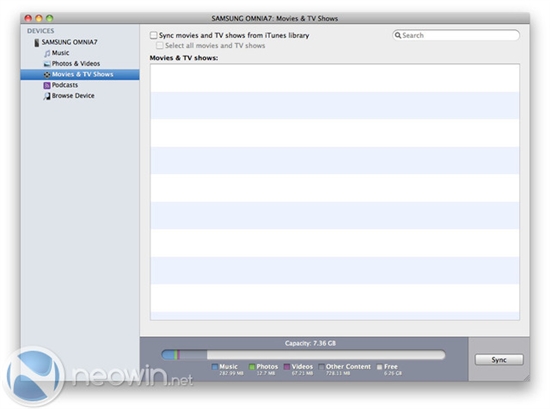The height and width of the screenshot is (409, 550).
Task: Open the Podcasts section
Action: tap(65, 85)
